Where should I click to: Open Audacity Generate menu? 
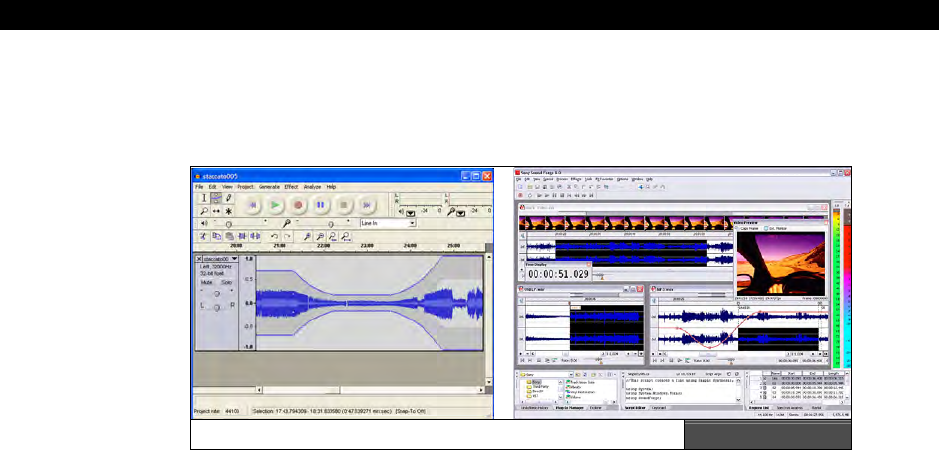pyautogui.click(x=269, y=187)
